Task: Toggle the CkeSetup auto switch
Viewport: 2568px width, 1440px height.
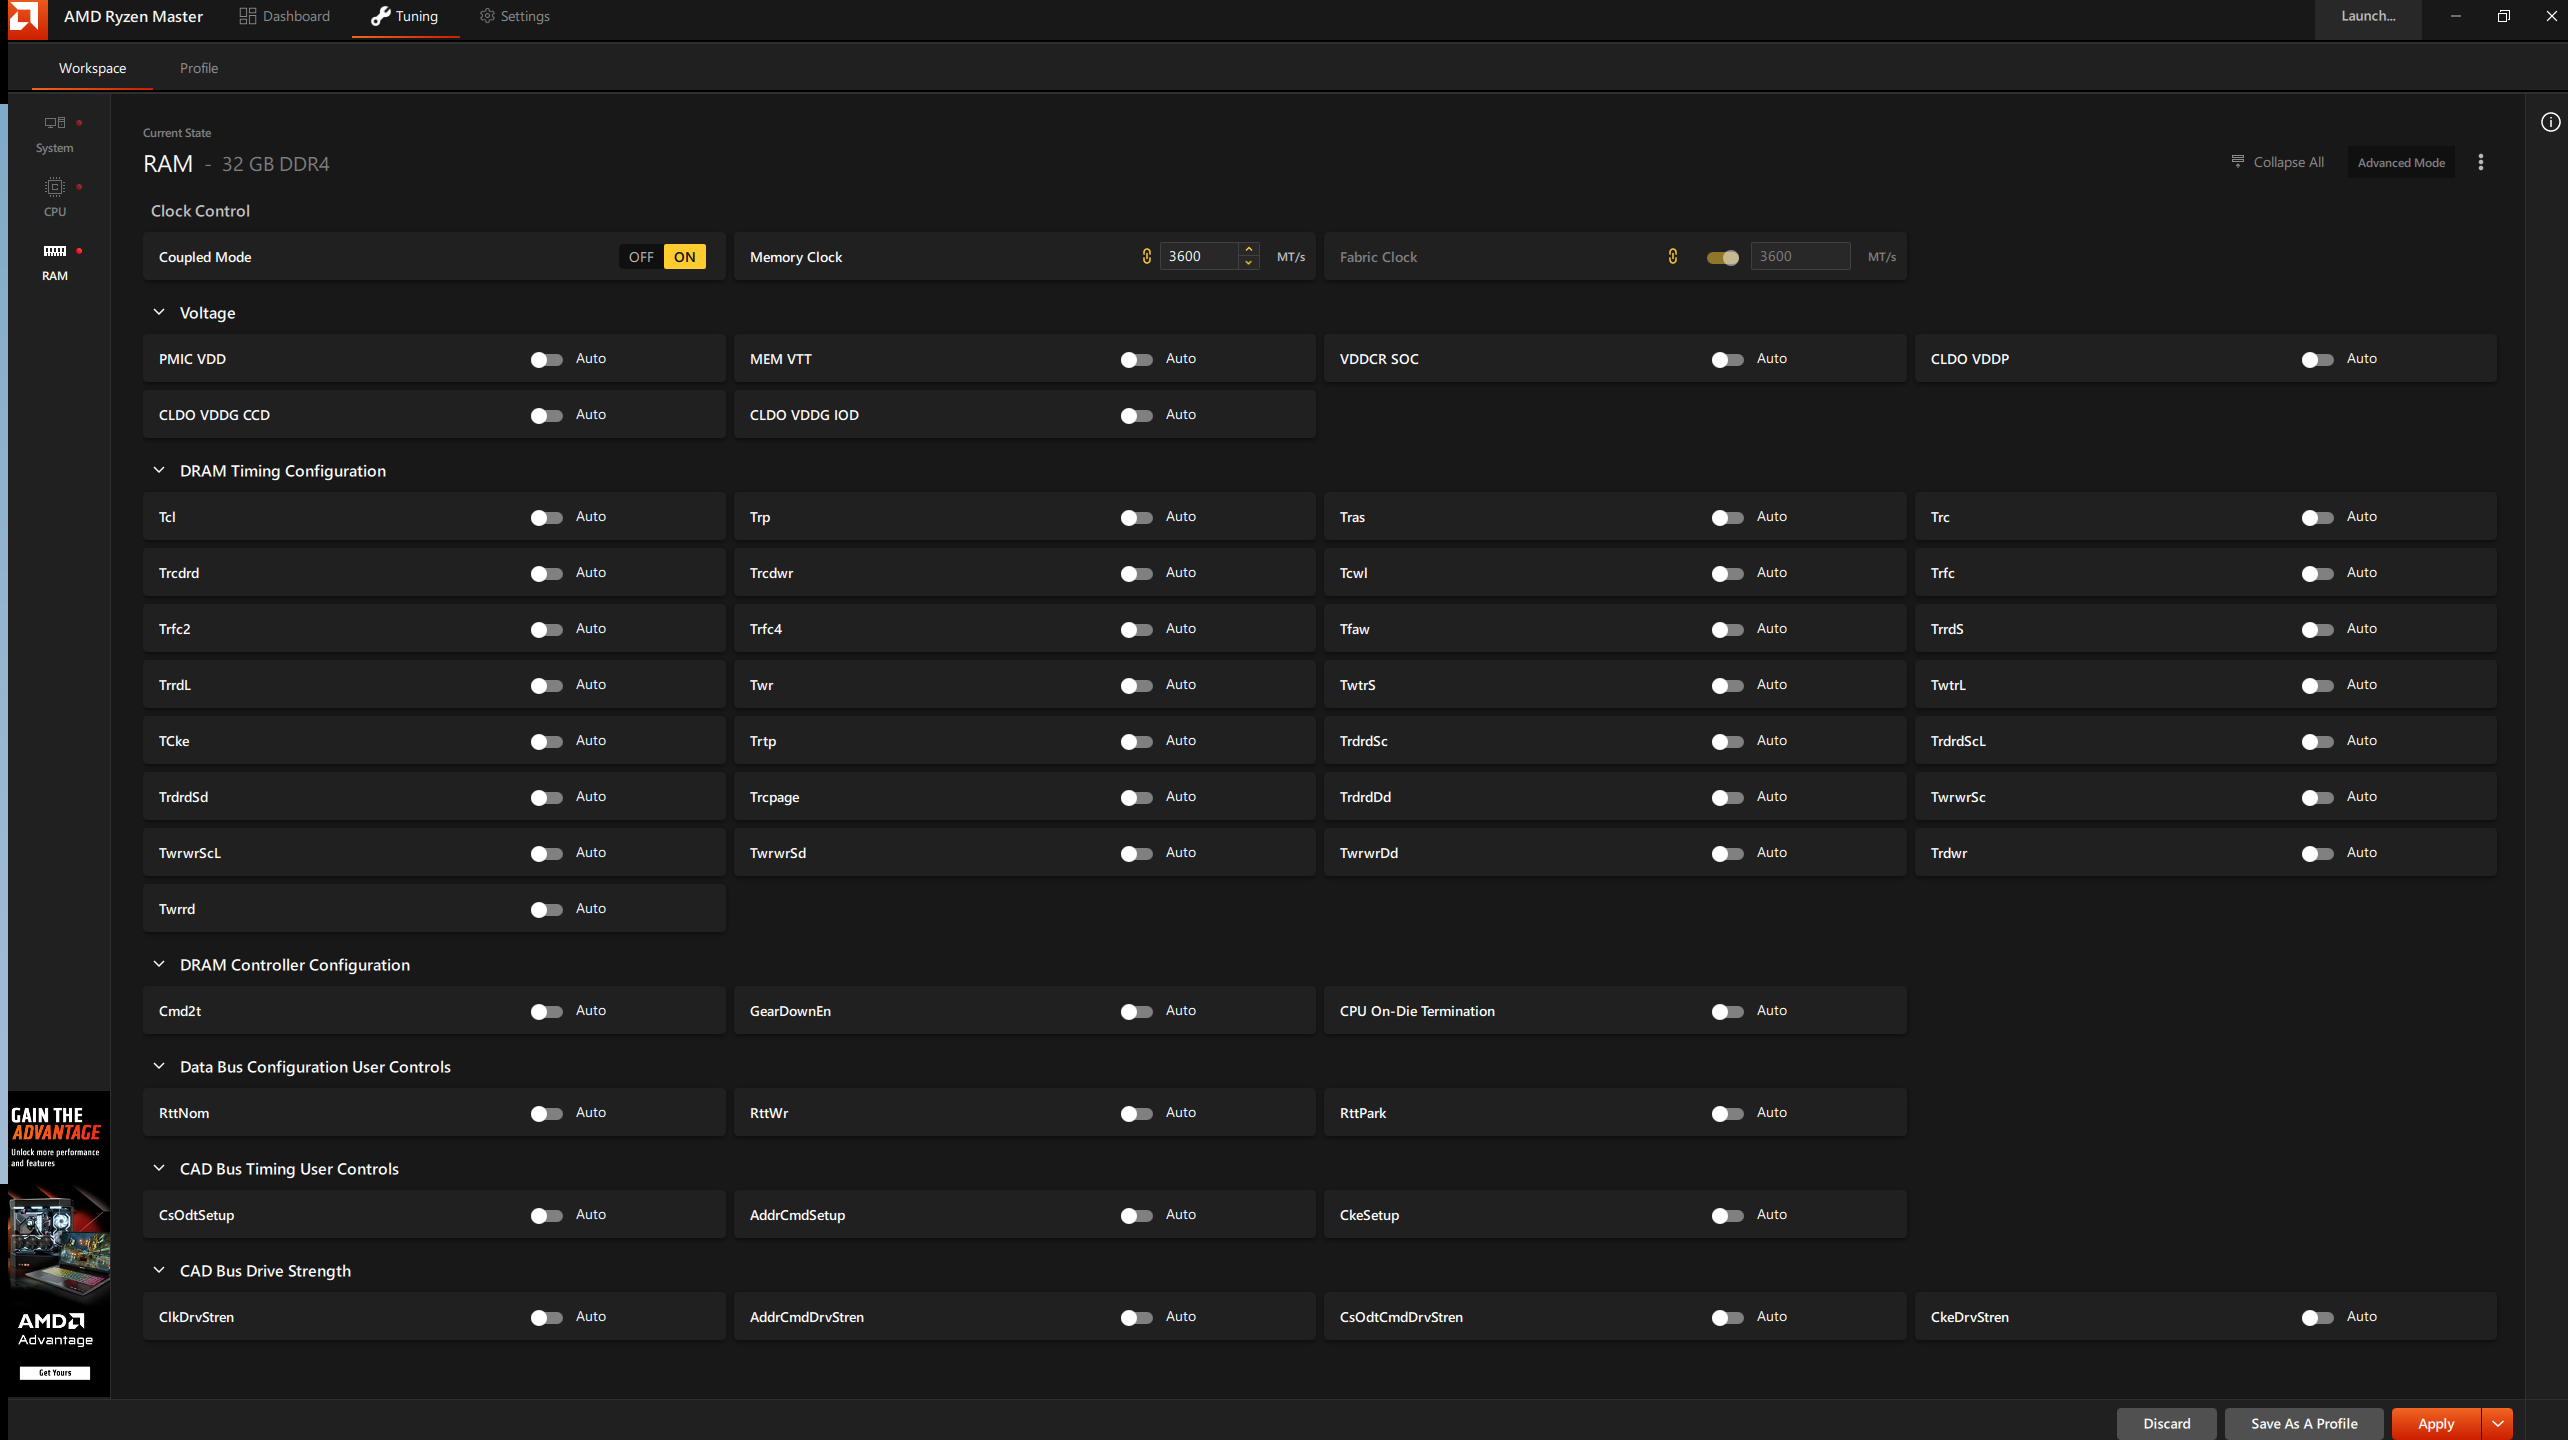Action: pos(1727,1215)
